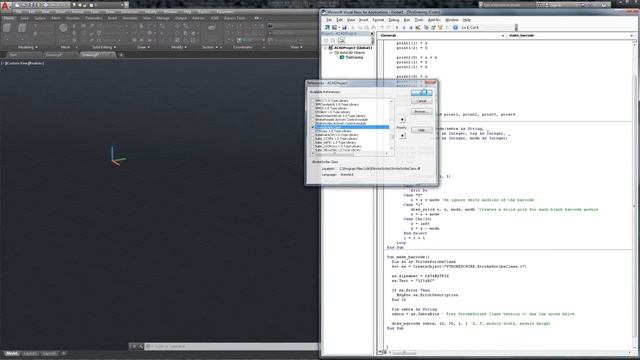The image size is (640, 360).
Task: Open Project Explorer via VBA toolbar icon
Action: click(426, 27)
